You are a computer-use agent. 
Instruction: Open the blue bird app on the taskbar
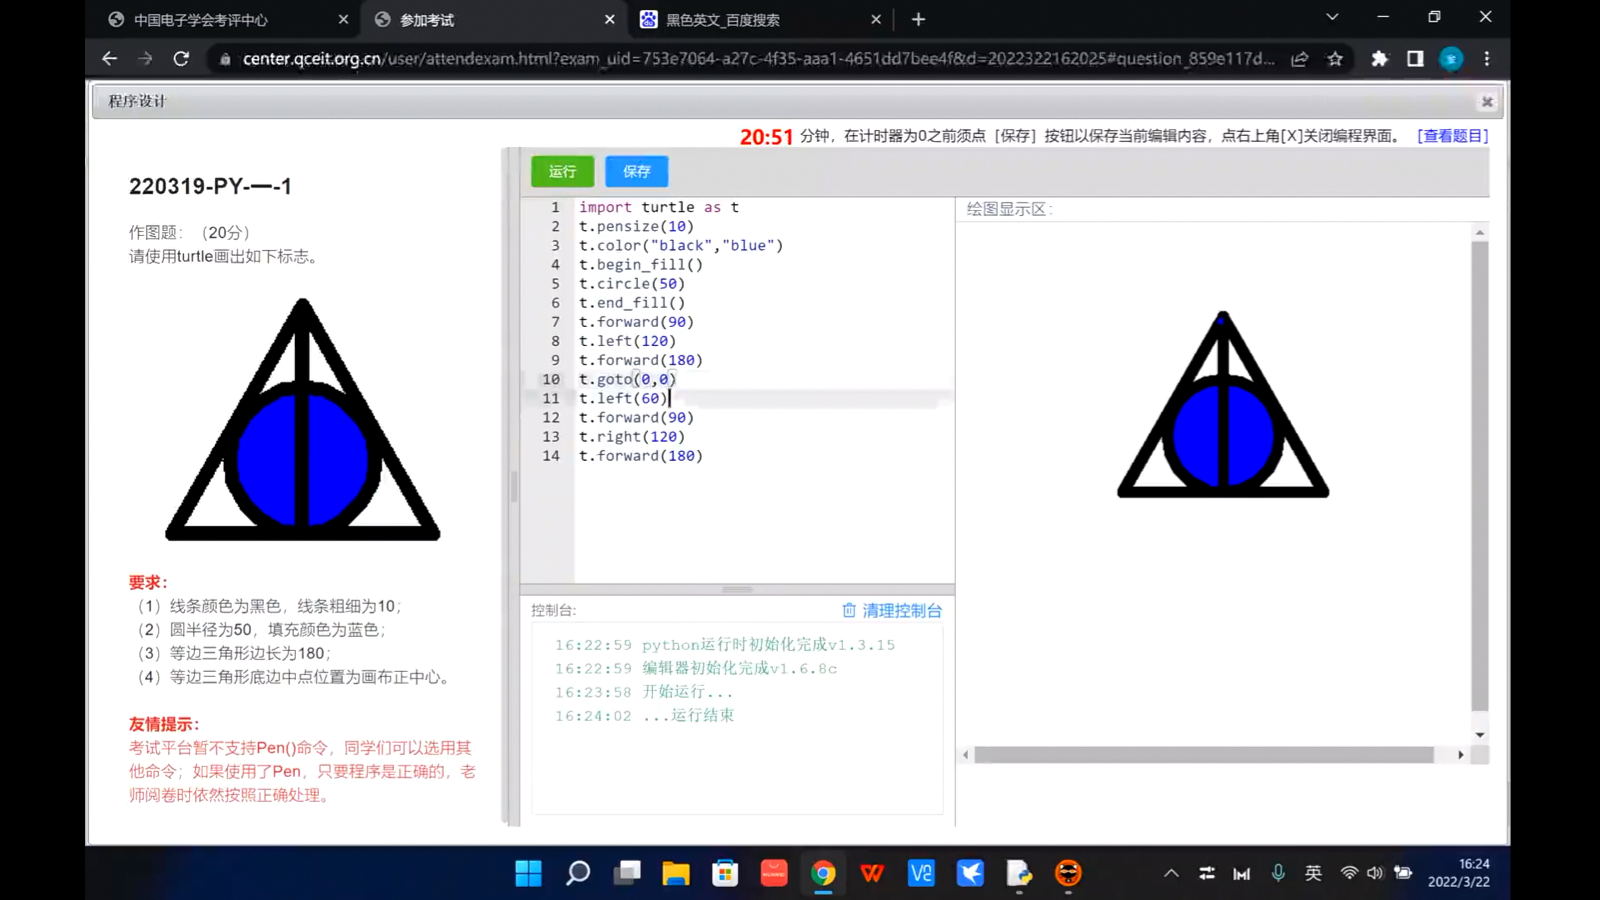pyautogui.click(x=970, y=873)
